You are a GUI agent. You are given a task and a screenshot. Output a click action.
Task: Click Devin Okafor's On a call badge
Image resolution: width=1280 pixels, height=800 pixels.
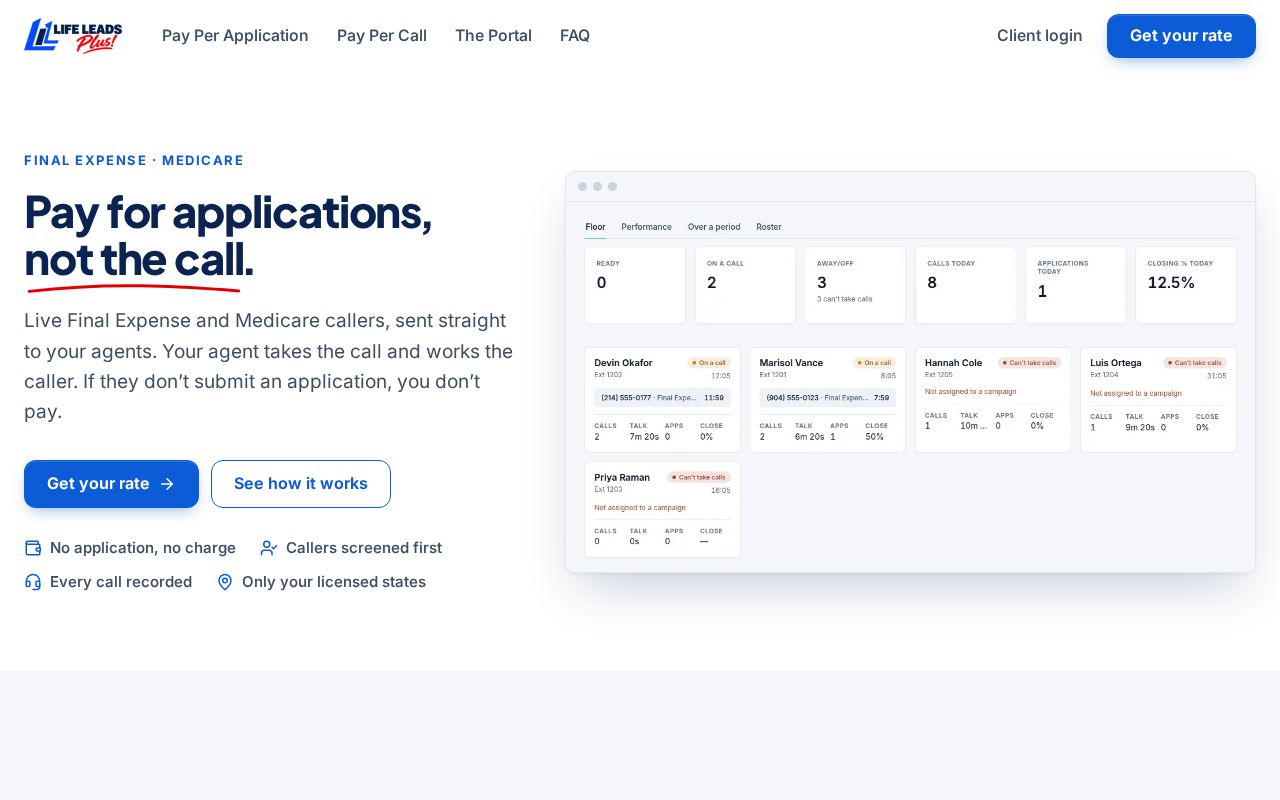[x=709, y=363]
